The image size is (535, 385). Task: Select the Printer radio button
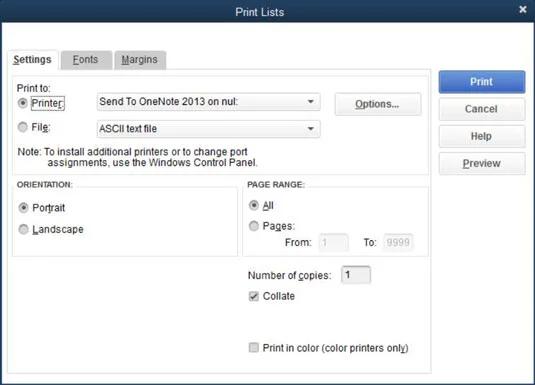[23, 103]
